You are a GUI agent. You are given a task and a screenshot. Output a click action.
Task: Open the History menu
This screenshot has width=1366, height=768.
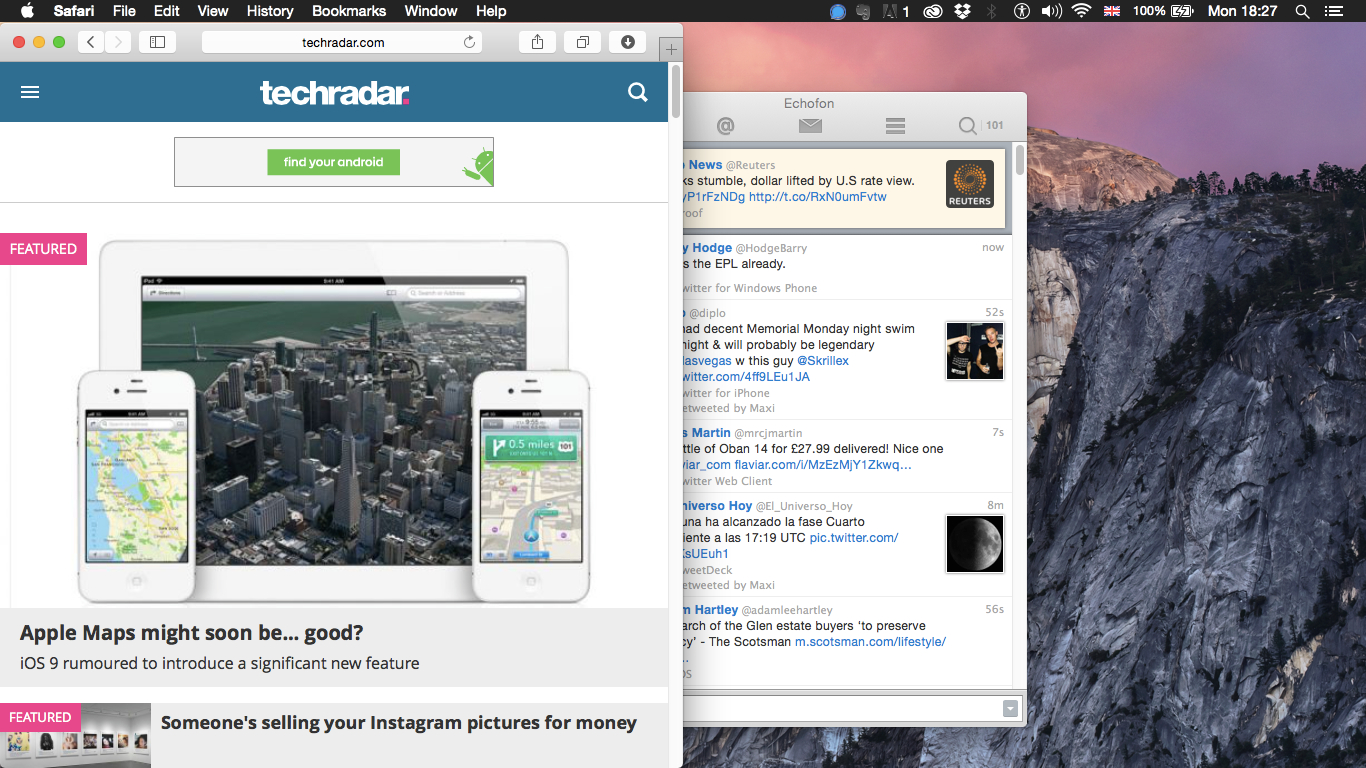[270, 11]
